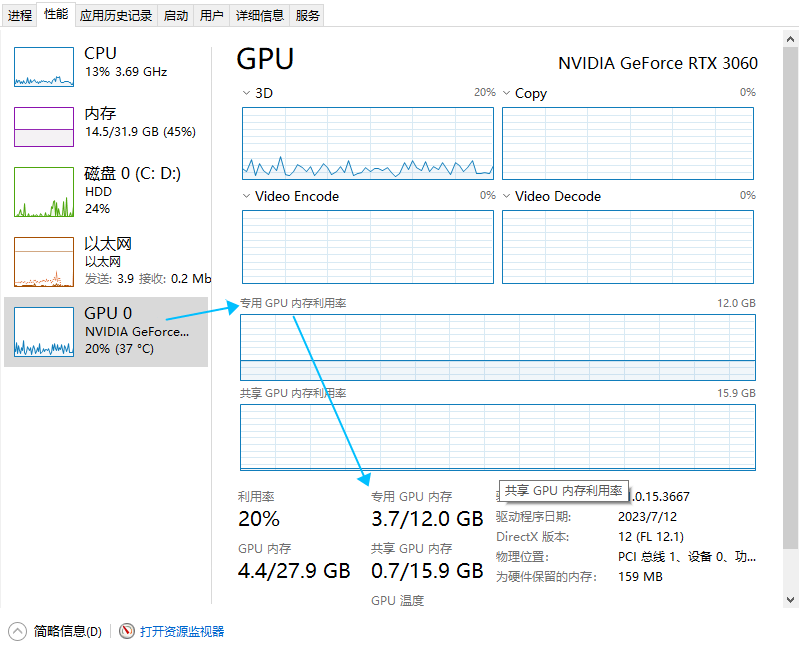The width and height of the screenshot is (799, 656).
Task: Click the 打开资源监视器 link
Action: (182, 632)
